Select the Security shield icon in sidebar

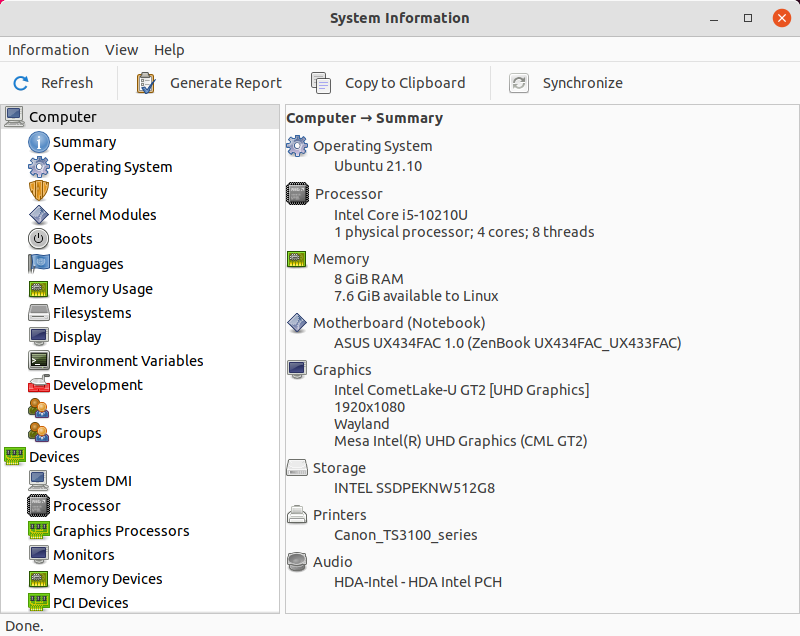(39, 190)
